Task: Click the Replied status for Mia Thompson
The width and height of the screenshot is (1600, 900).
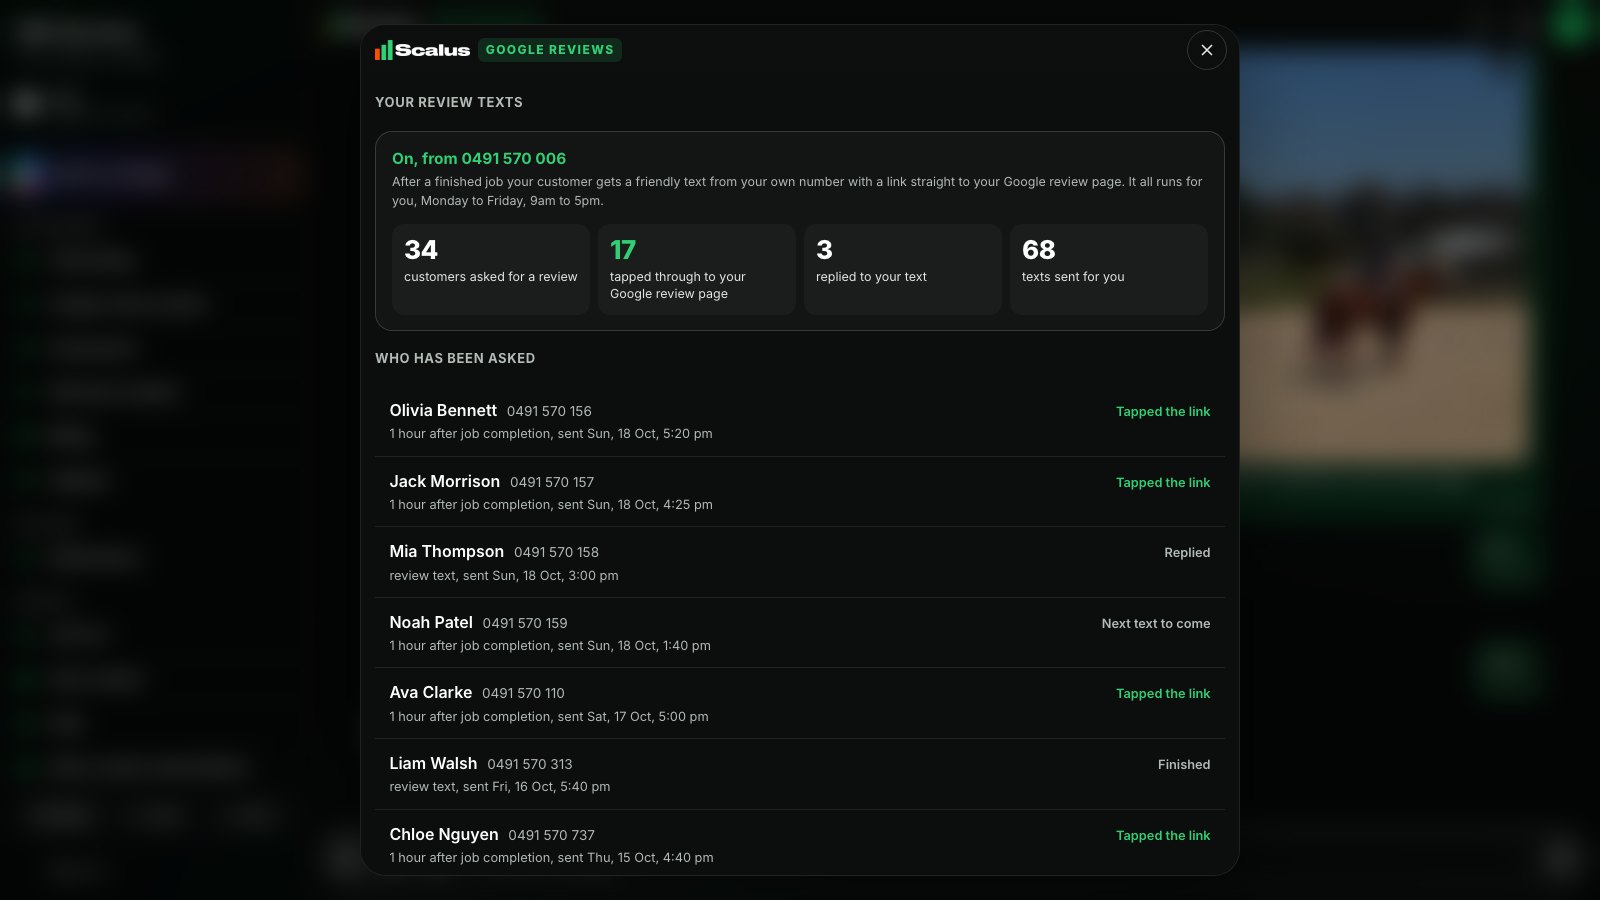Action: click(x=1187, y=552)
